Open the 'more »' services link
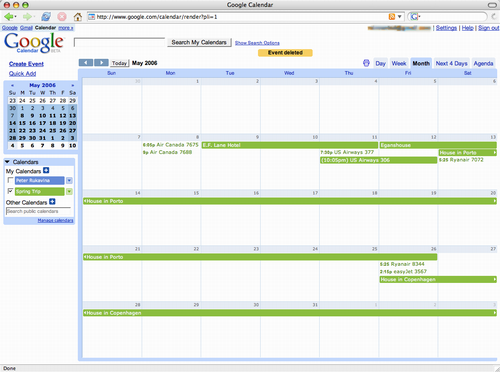 pyautogui.click(x=66, y=28)
